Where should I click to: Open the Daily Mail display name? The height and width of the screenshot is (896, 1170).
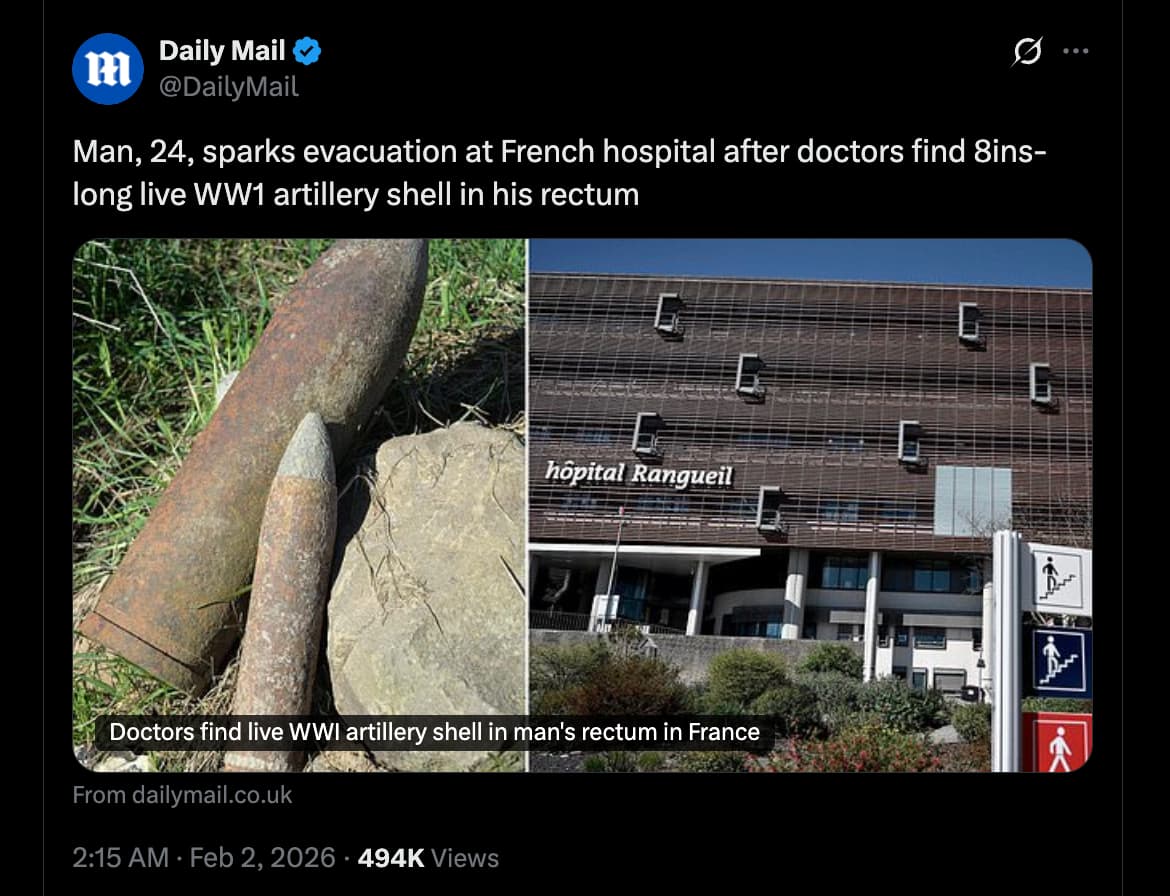pos(222,51)
